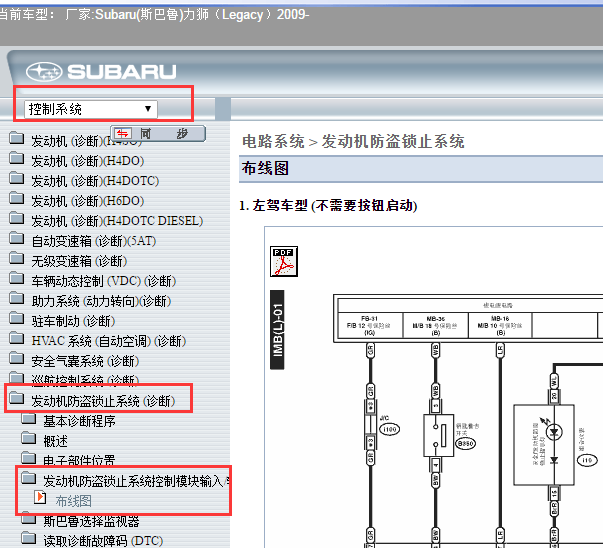Open 概述 subfolder
603x548 pixels.
point(55,441)
